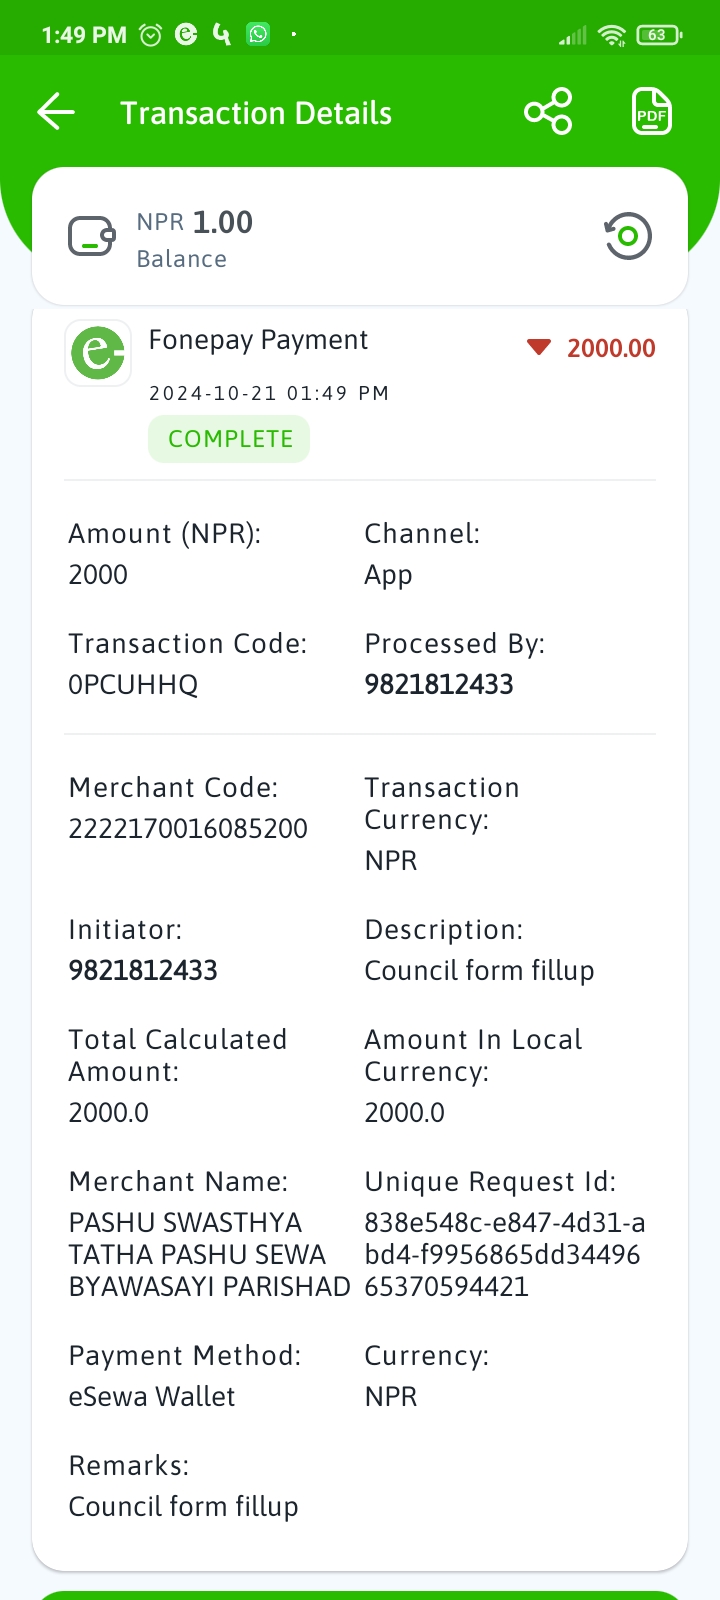Open the share transaction icon

point(548,112)
